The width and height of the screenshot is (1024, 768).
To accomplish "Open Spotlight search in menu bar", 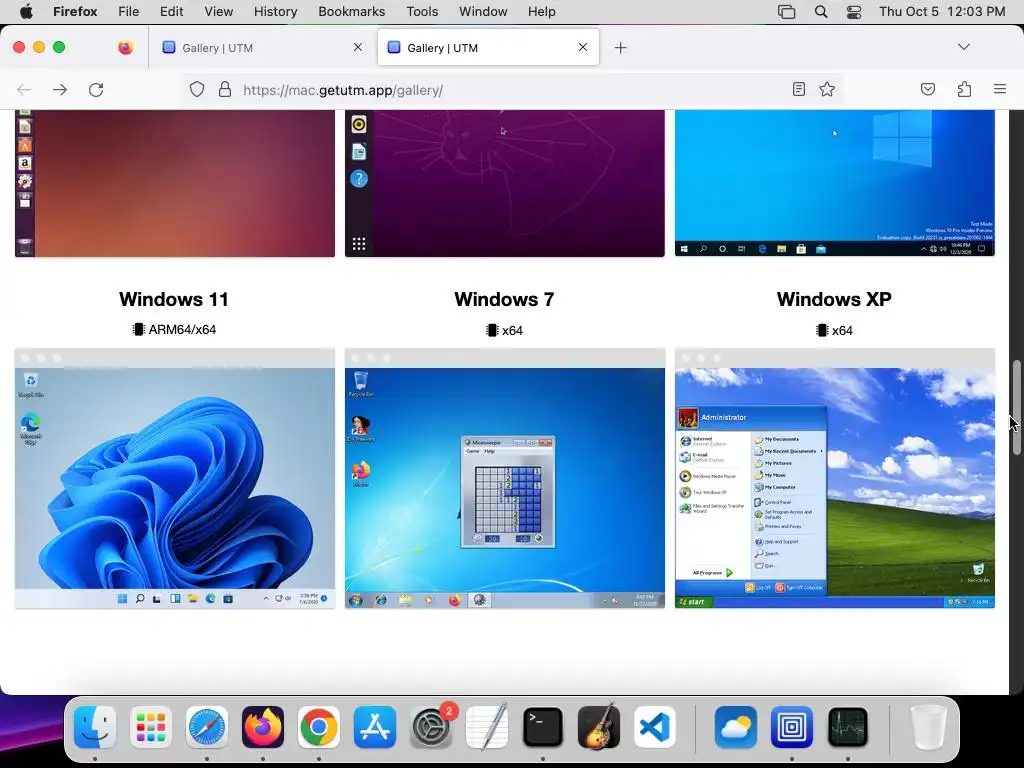I will pyautogui.click(x=821, y=12).
